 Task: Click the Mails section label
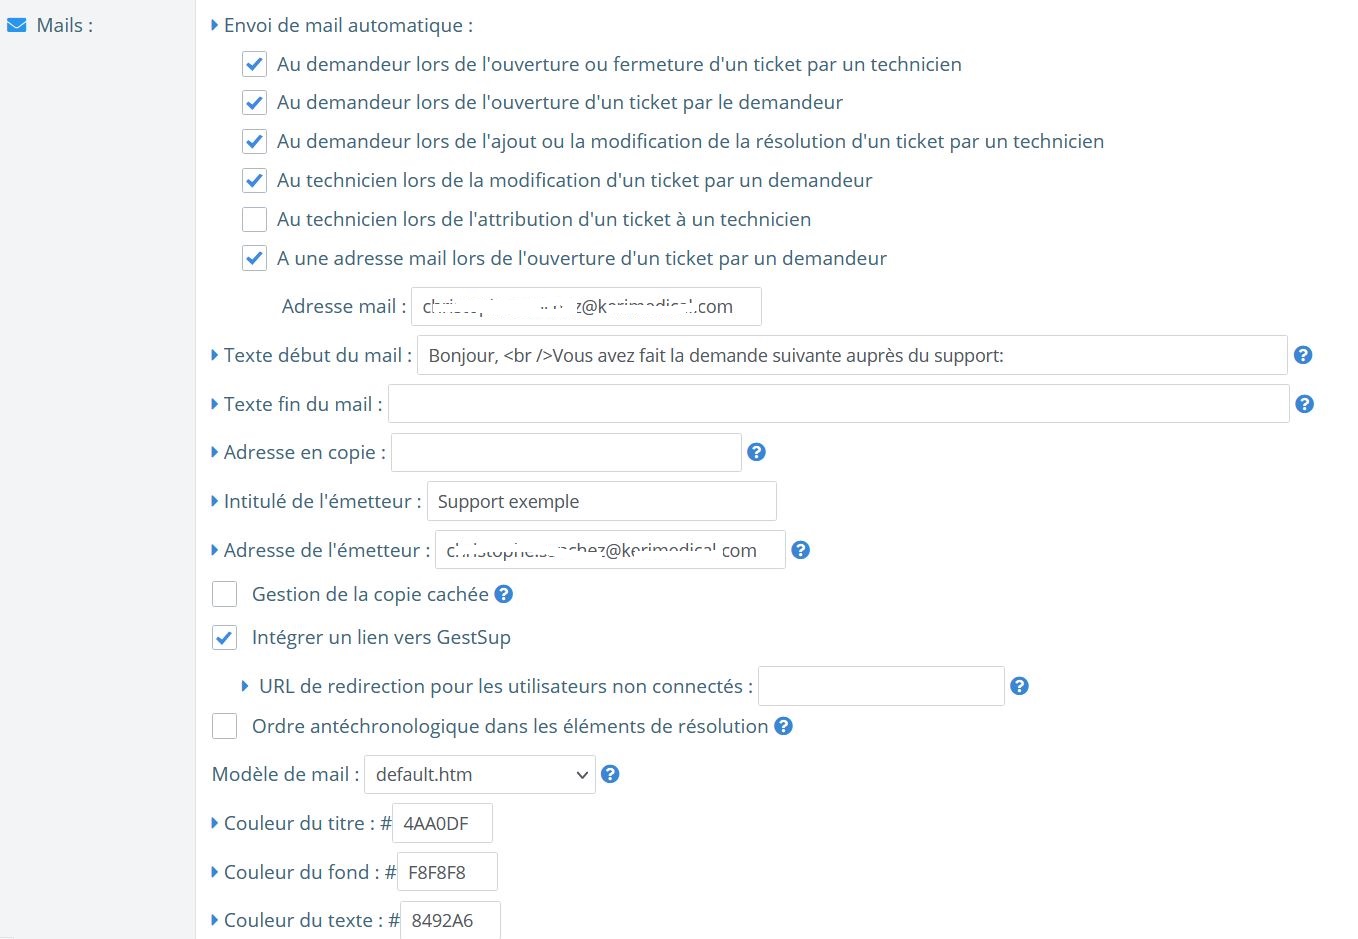pos(65,26)
